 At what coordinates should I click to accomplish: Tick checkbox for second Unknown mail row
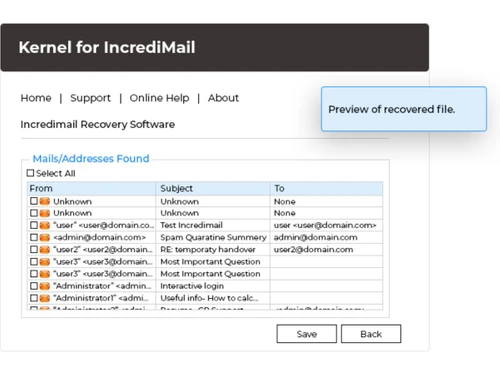pyautogui.click(x=34, y=213)
